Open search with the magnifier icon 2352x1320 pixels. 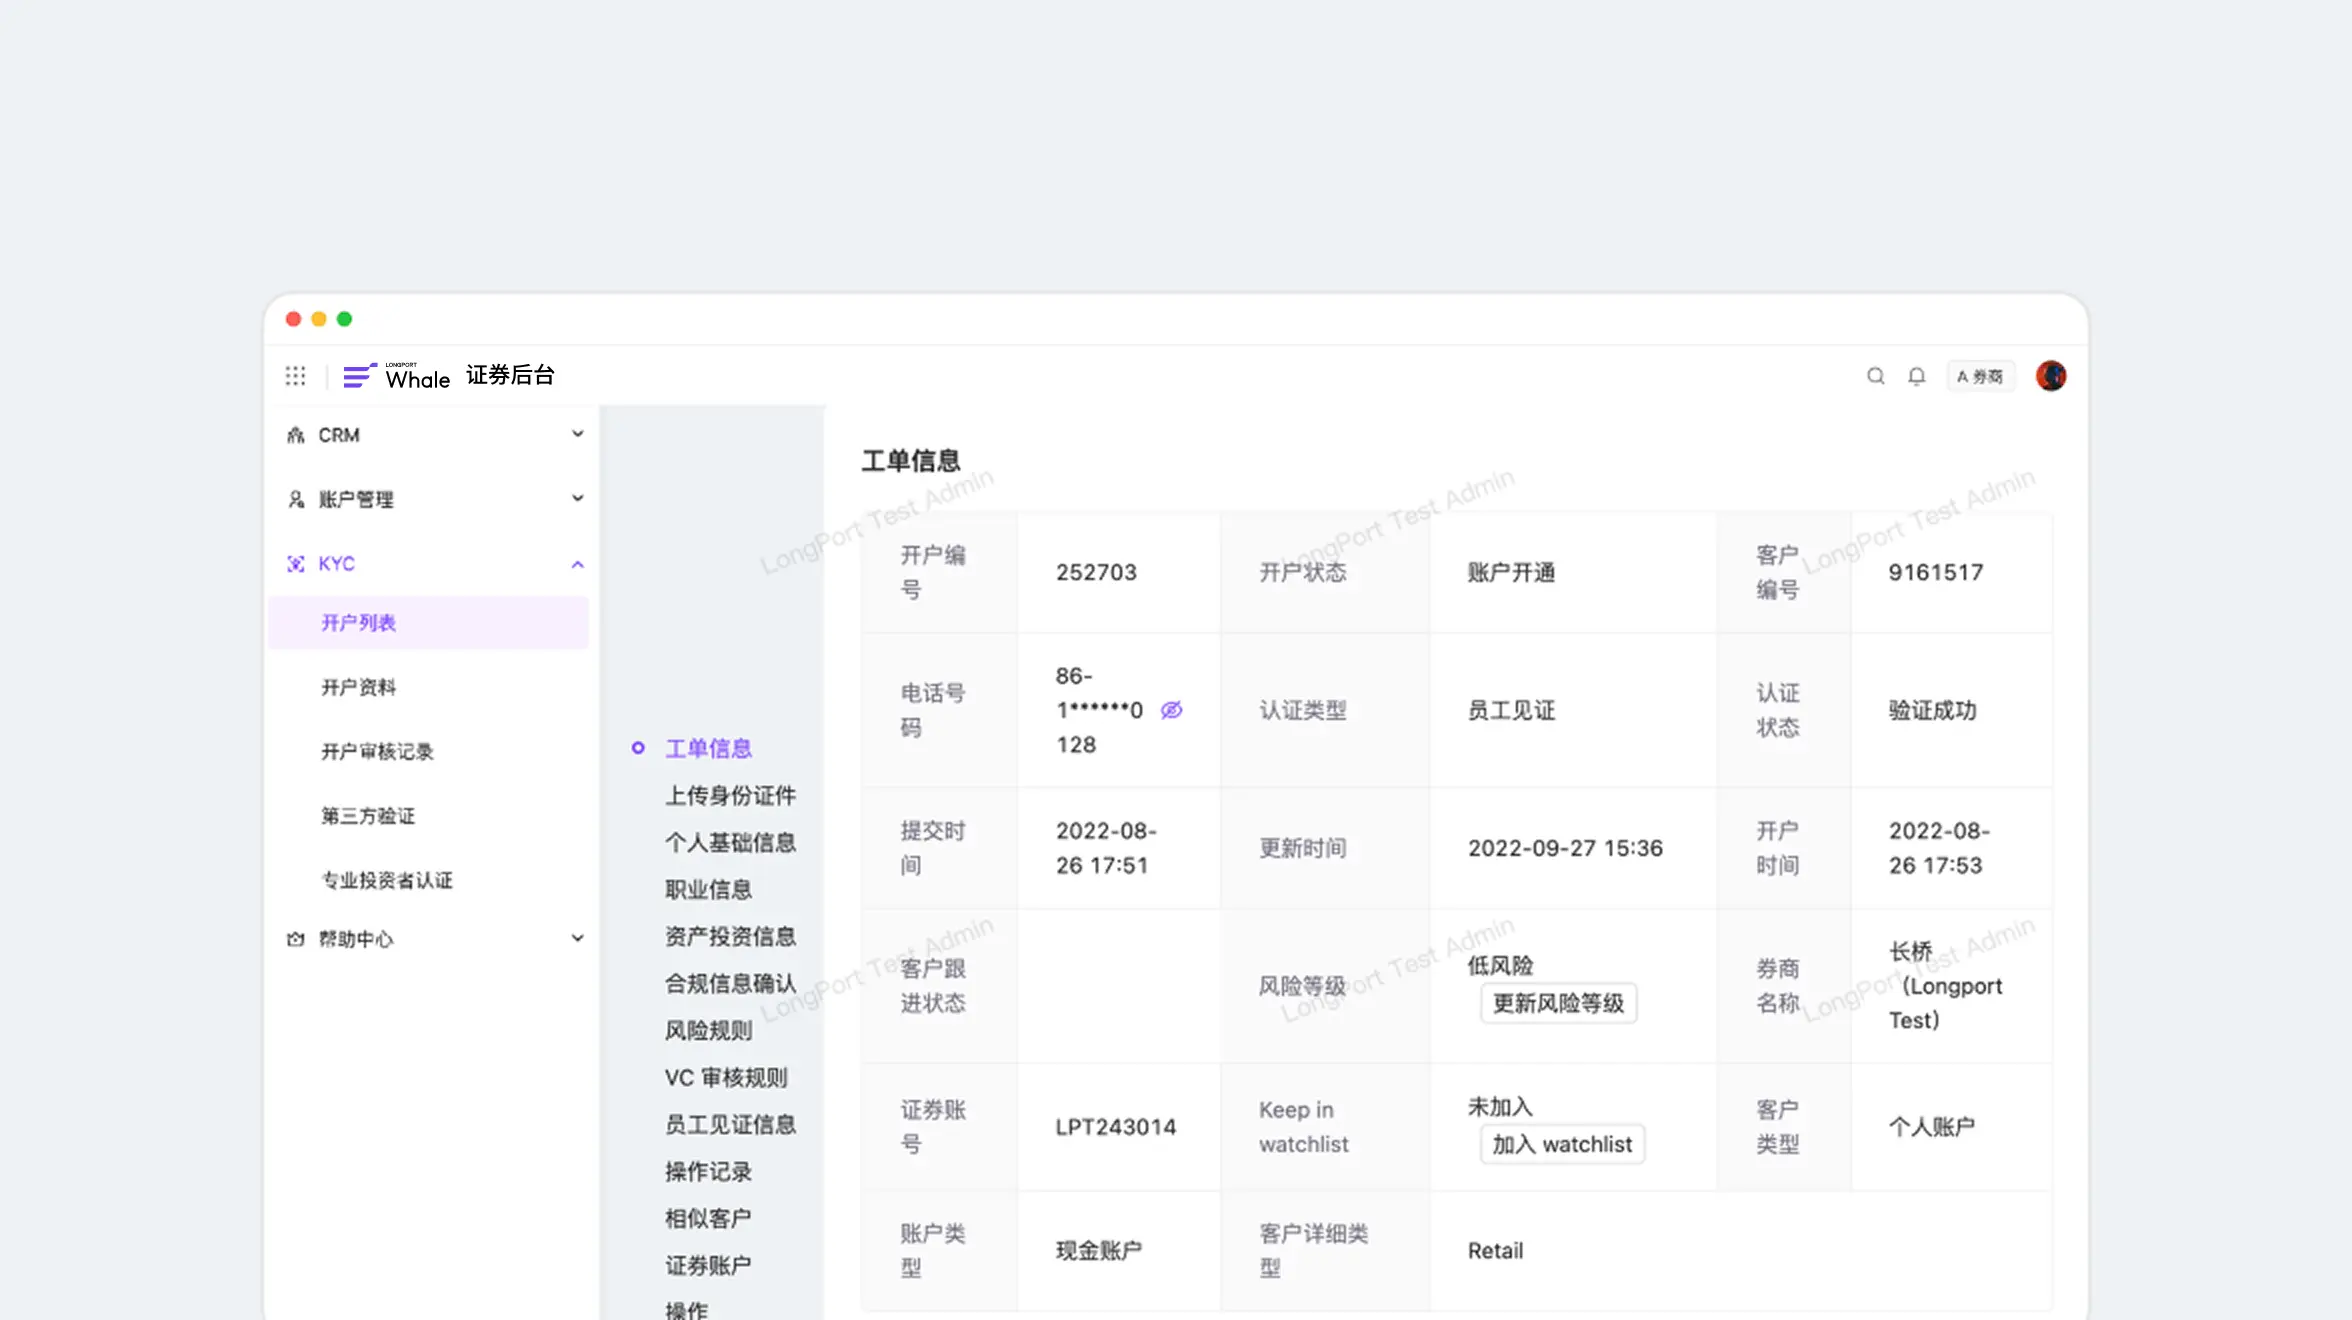(1875, 376)
